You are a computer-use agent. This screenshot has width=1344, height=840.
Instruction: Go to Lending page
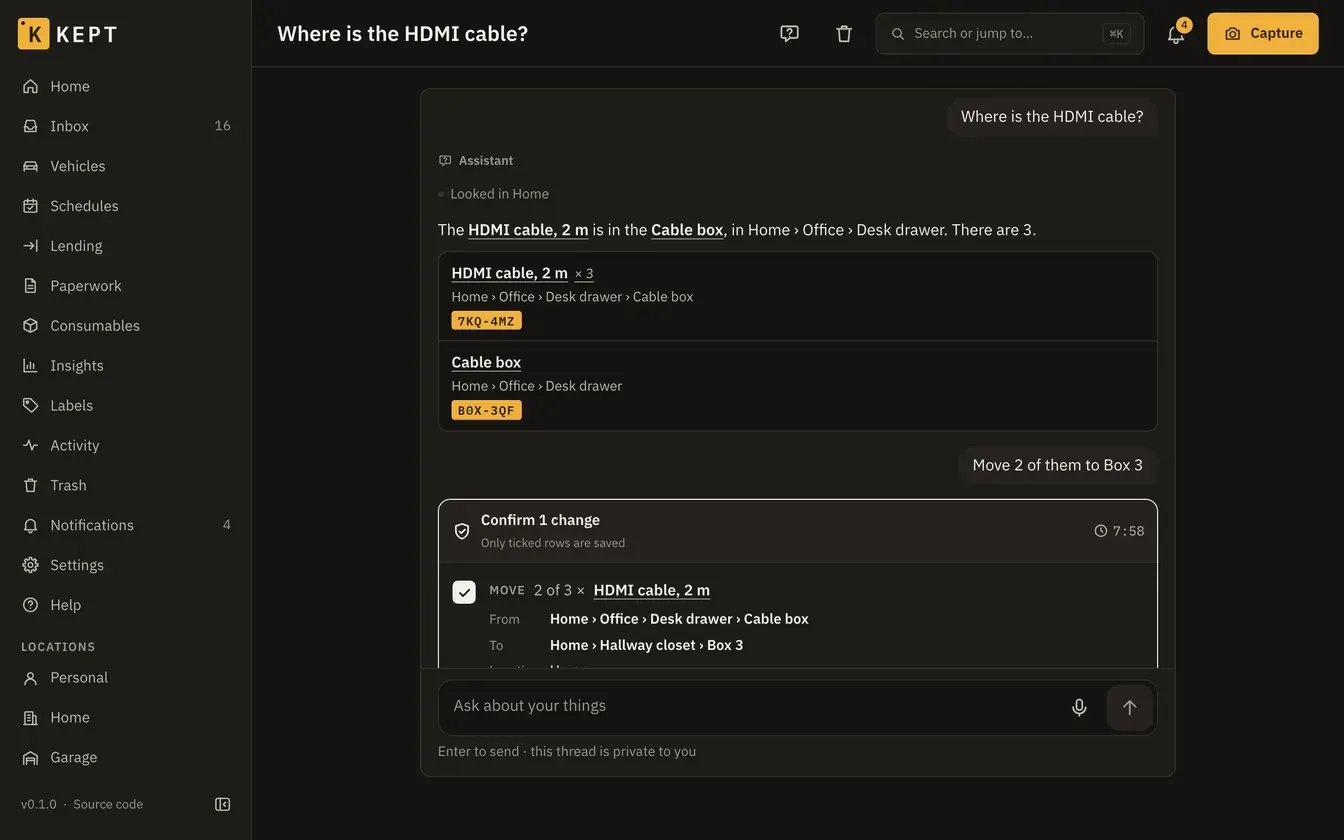(126, 246)
